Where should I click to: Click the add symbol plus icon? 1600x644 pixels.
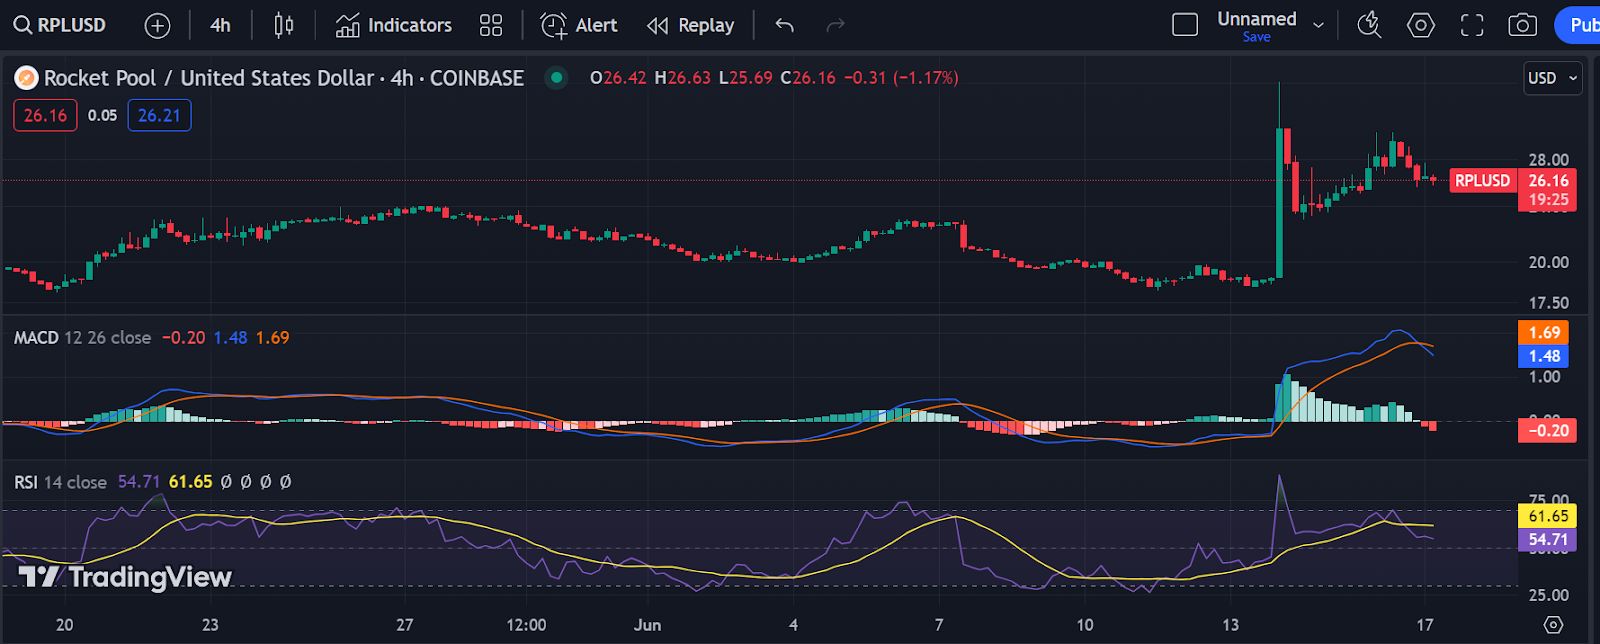[157, 26]
